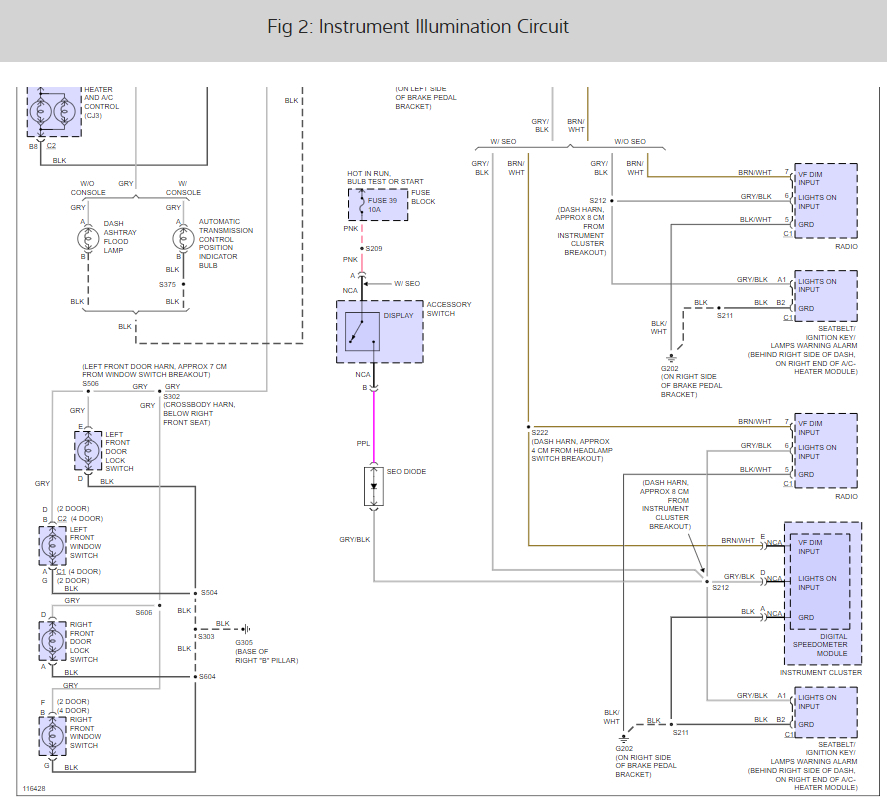Select the SEO diode symbol
This screenshot has height=805, width=887.
(x=374, y=487)
